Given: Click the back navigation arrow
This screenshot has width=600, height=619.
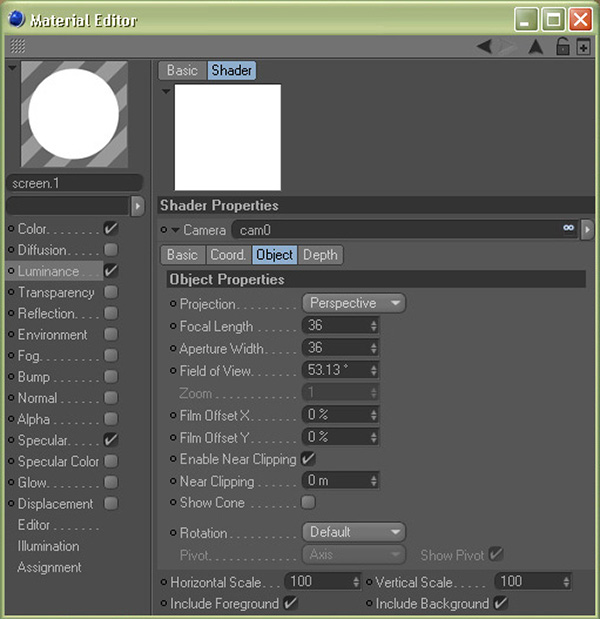Looking at the screenshot, I should click(x=484, y=46).
